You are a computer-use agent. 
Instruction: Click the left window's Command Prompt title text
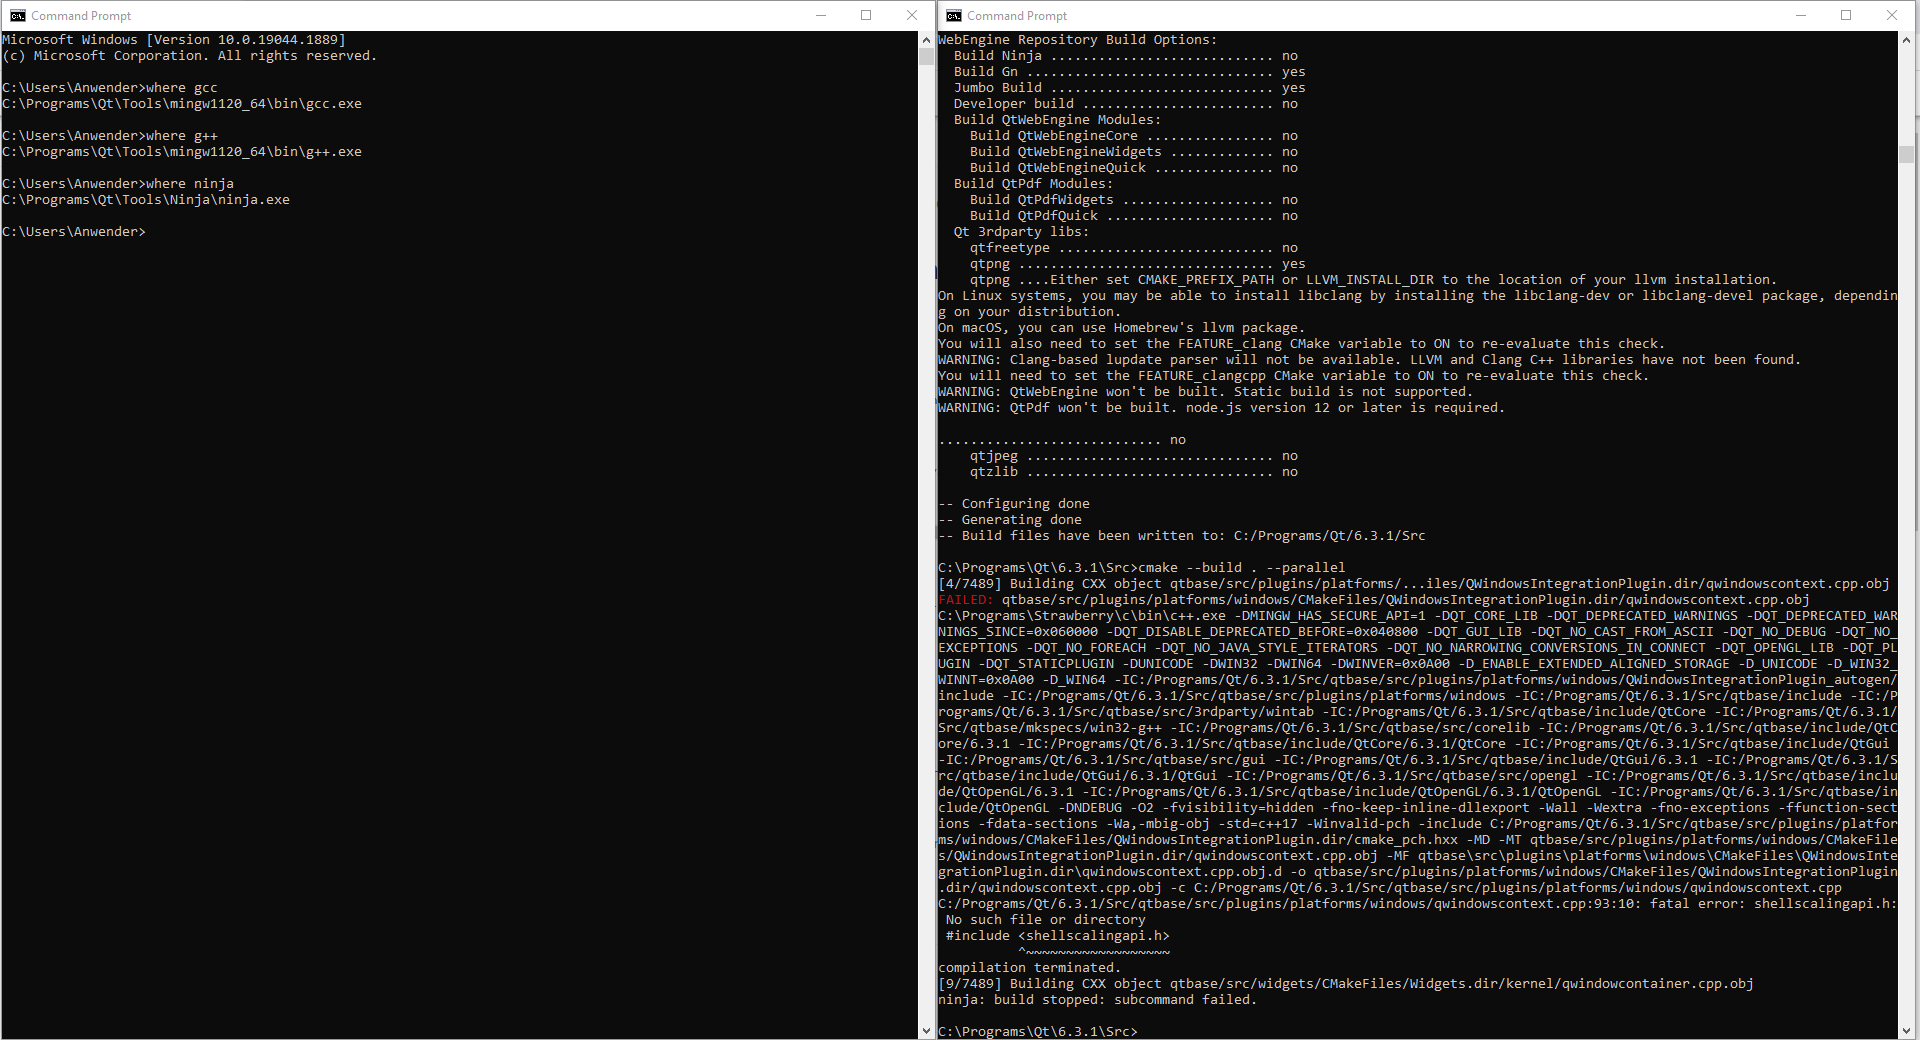pos(80,15)
